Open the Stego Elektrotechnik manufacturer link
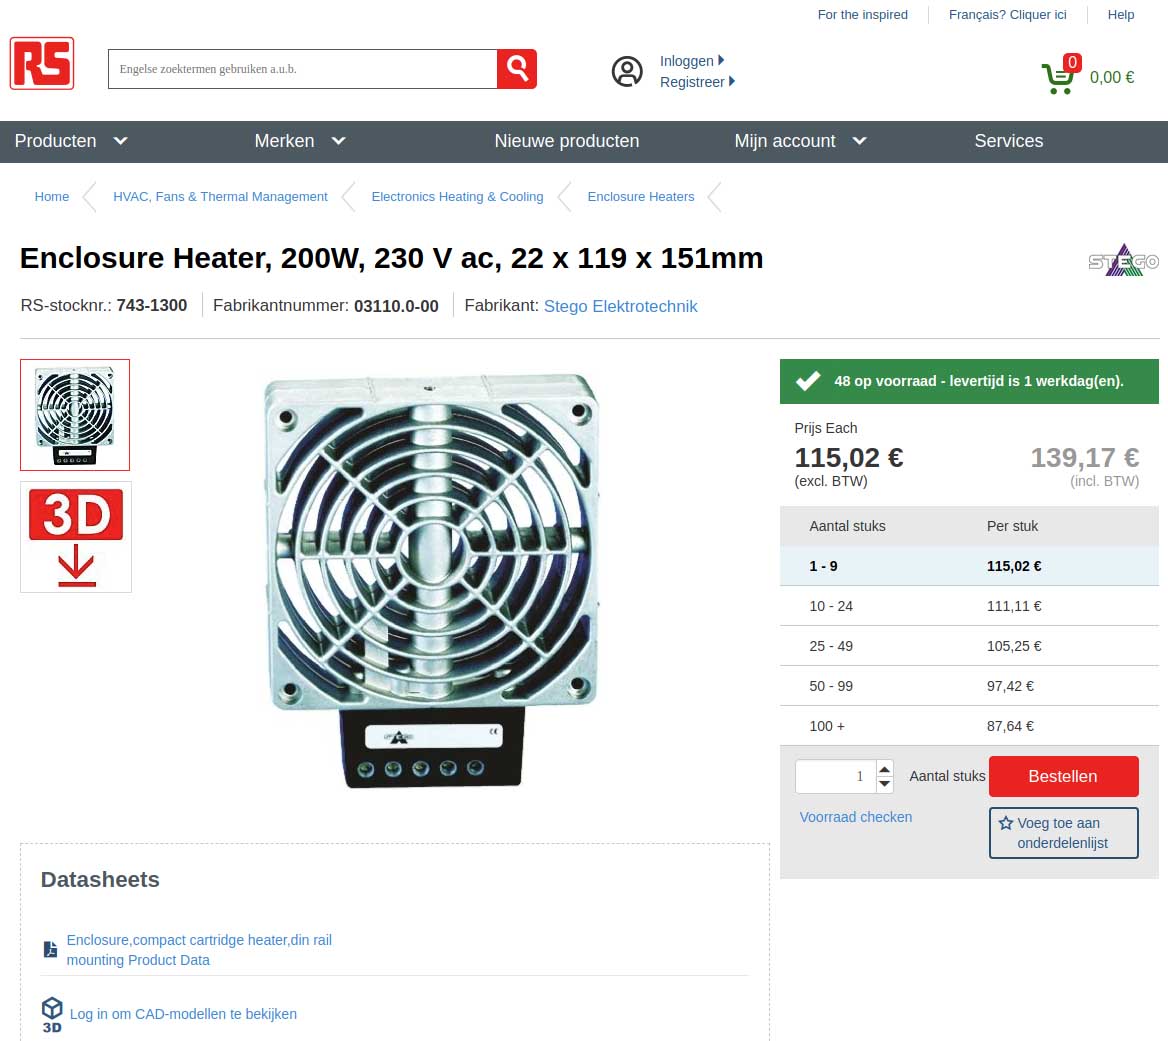Image resolution: width=1168 pixels, height=1041 pixels. pos(620,306)
